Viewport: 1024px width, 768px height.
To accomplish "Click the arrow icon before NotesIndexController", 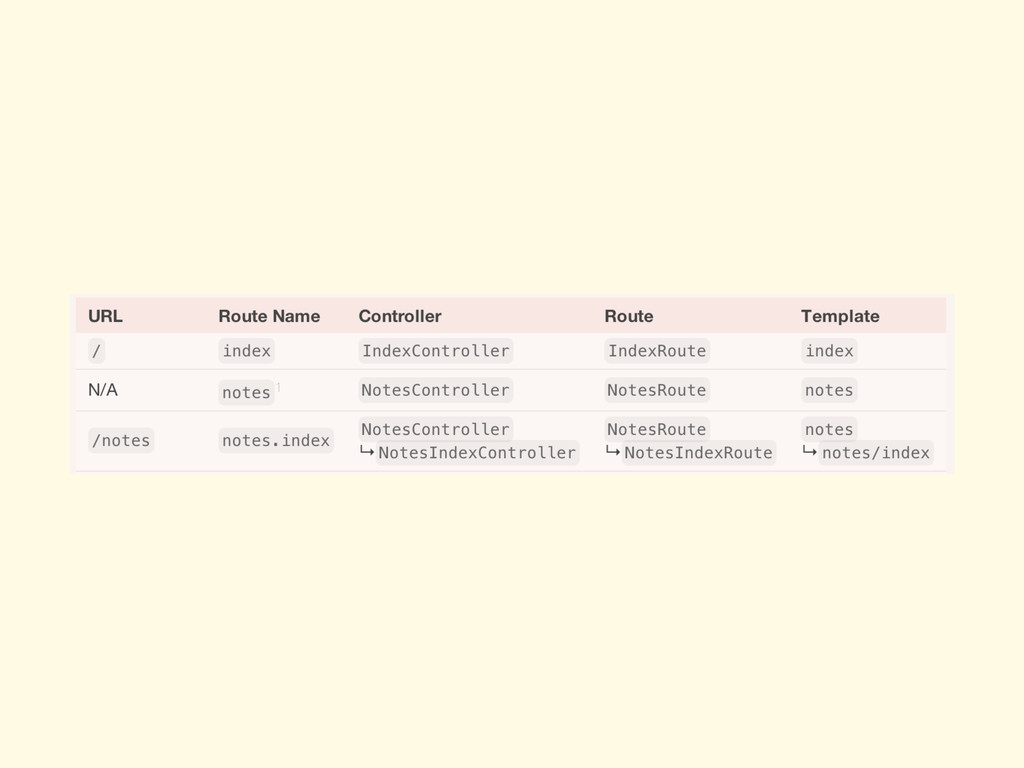I will pos(367,453).
